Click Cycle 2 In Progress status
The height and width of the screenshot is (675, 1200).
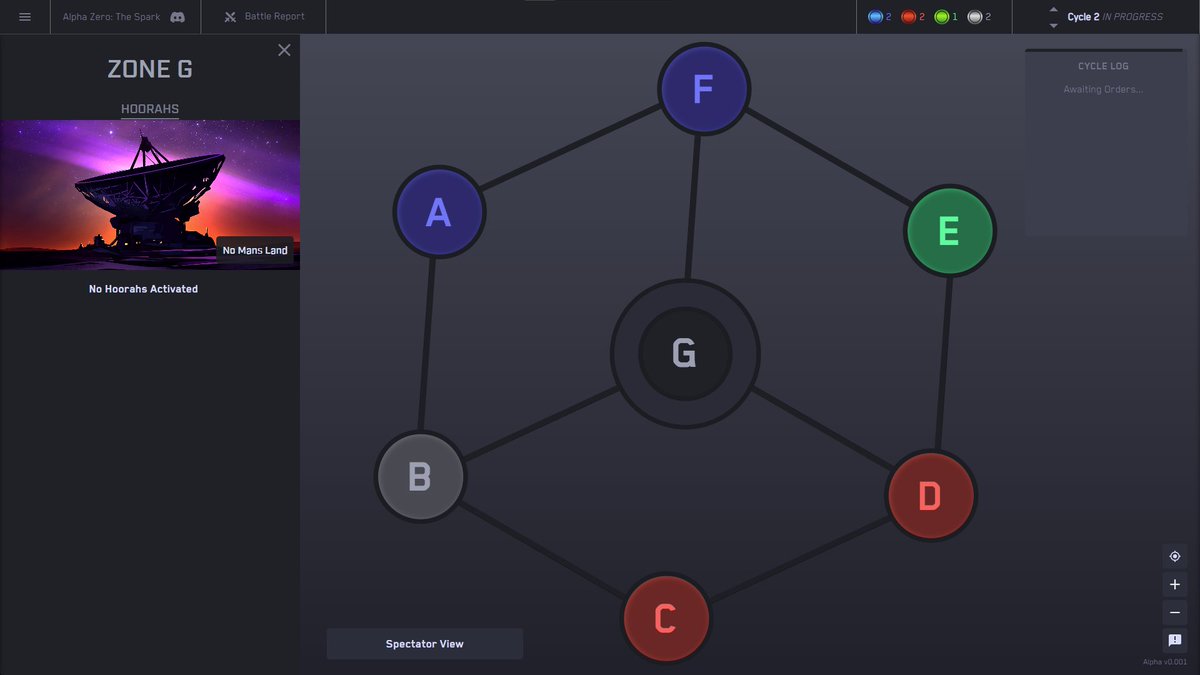coord(1115,17)
